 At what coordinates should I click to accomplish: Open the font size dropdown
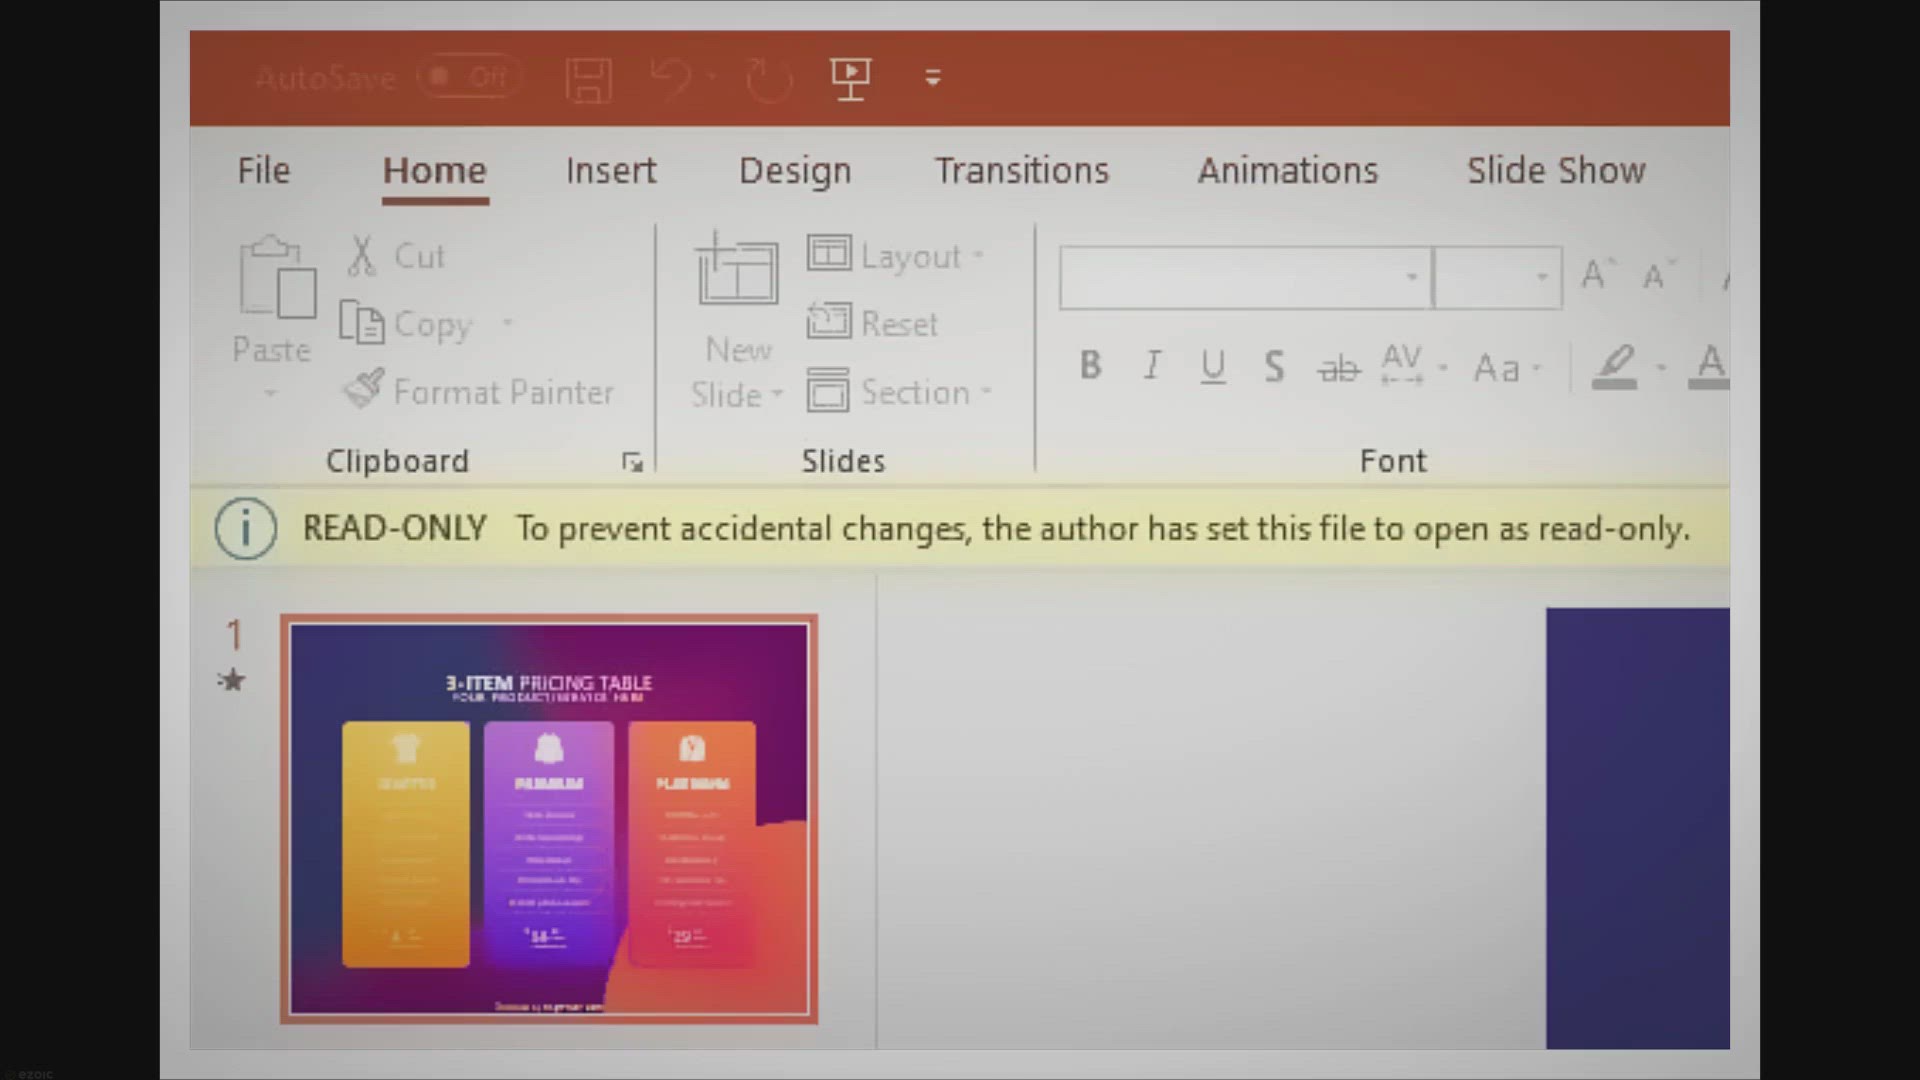click(x=1542, y=277)
